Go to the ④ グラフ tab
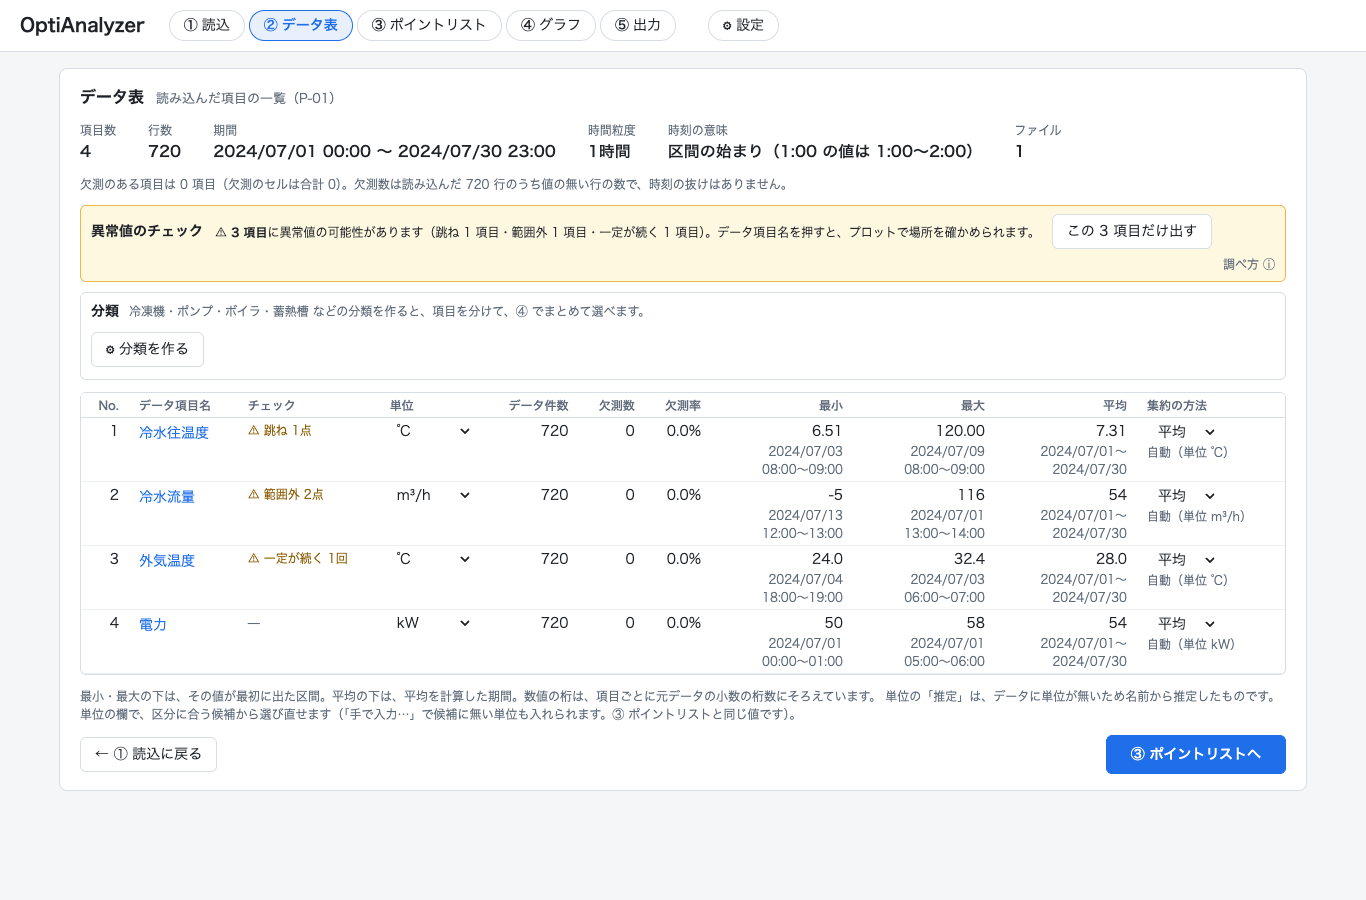Viewport: 1366px width, 900px height. coord(551,25)
